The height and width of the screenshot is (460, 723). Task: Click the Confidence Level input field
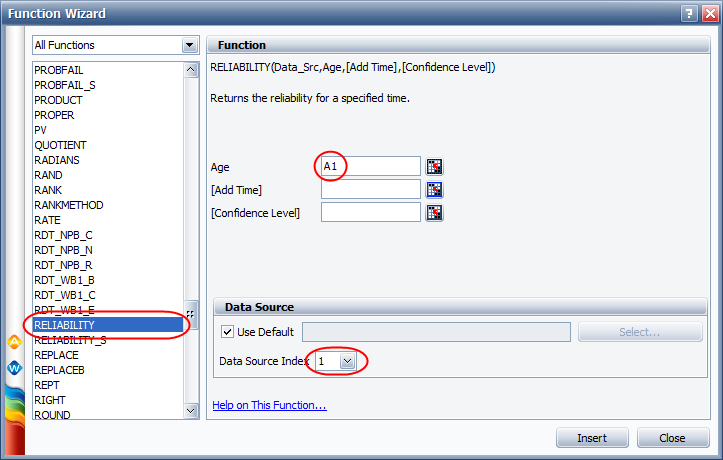(x=370, y=212)
